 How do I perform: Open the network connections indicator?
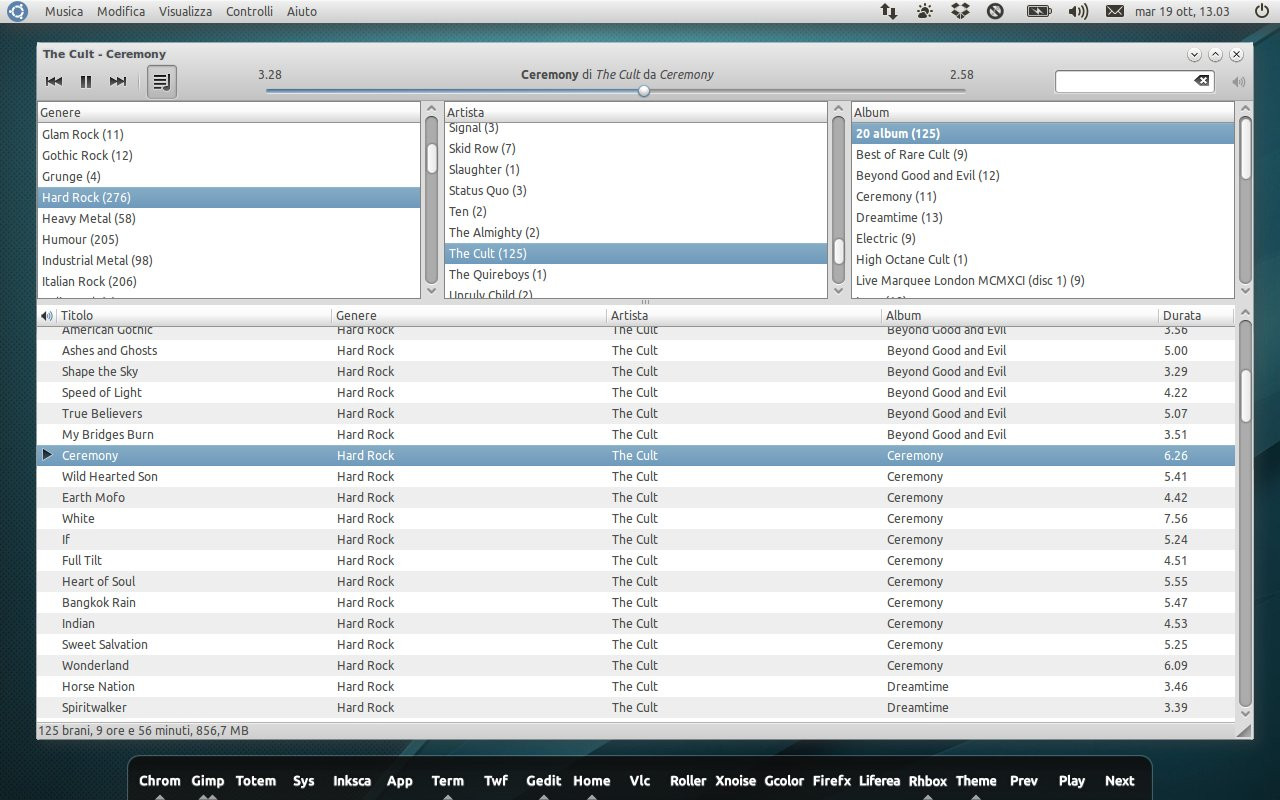click(x=888, y=11)
